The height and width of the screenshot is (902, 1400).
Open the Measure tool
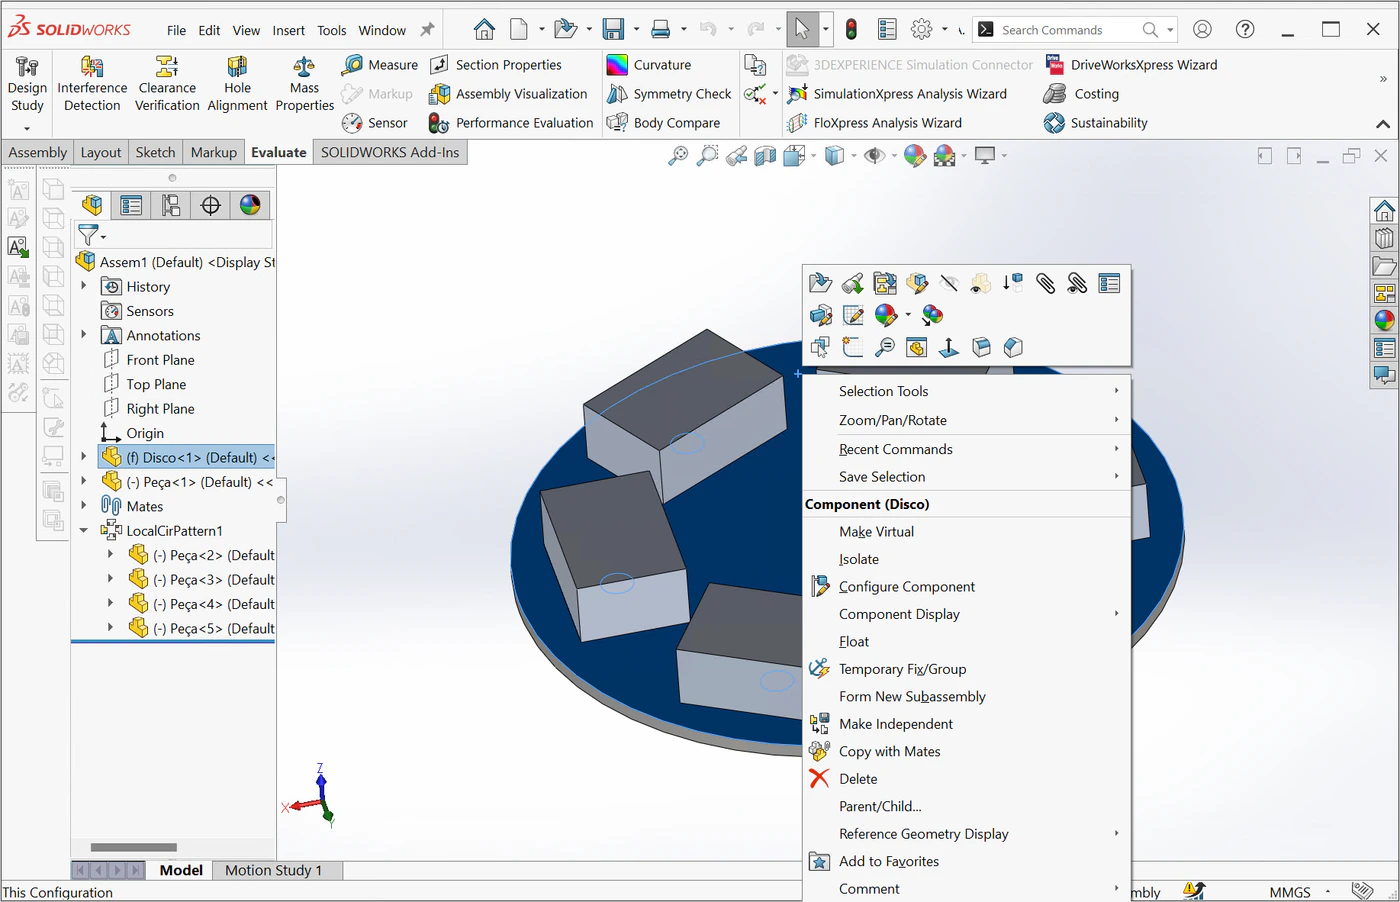click(380, 65)
